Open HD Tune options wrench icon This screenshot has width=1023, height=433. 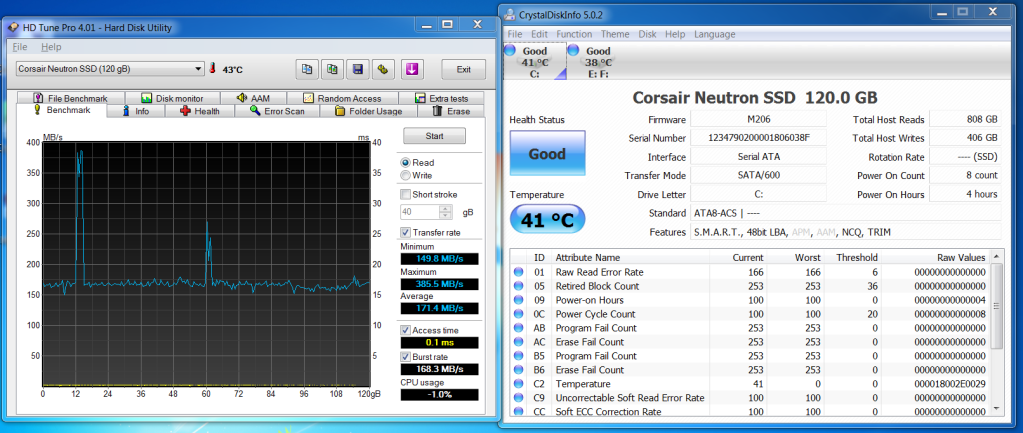coord(382,69)
